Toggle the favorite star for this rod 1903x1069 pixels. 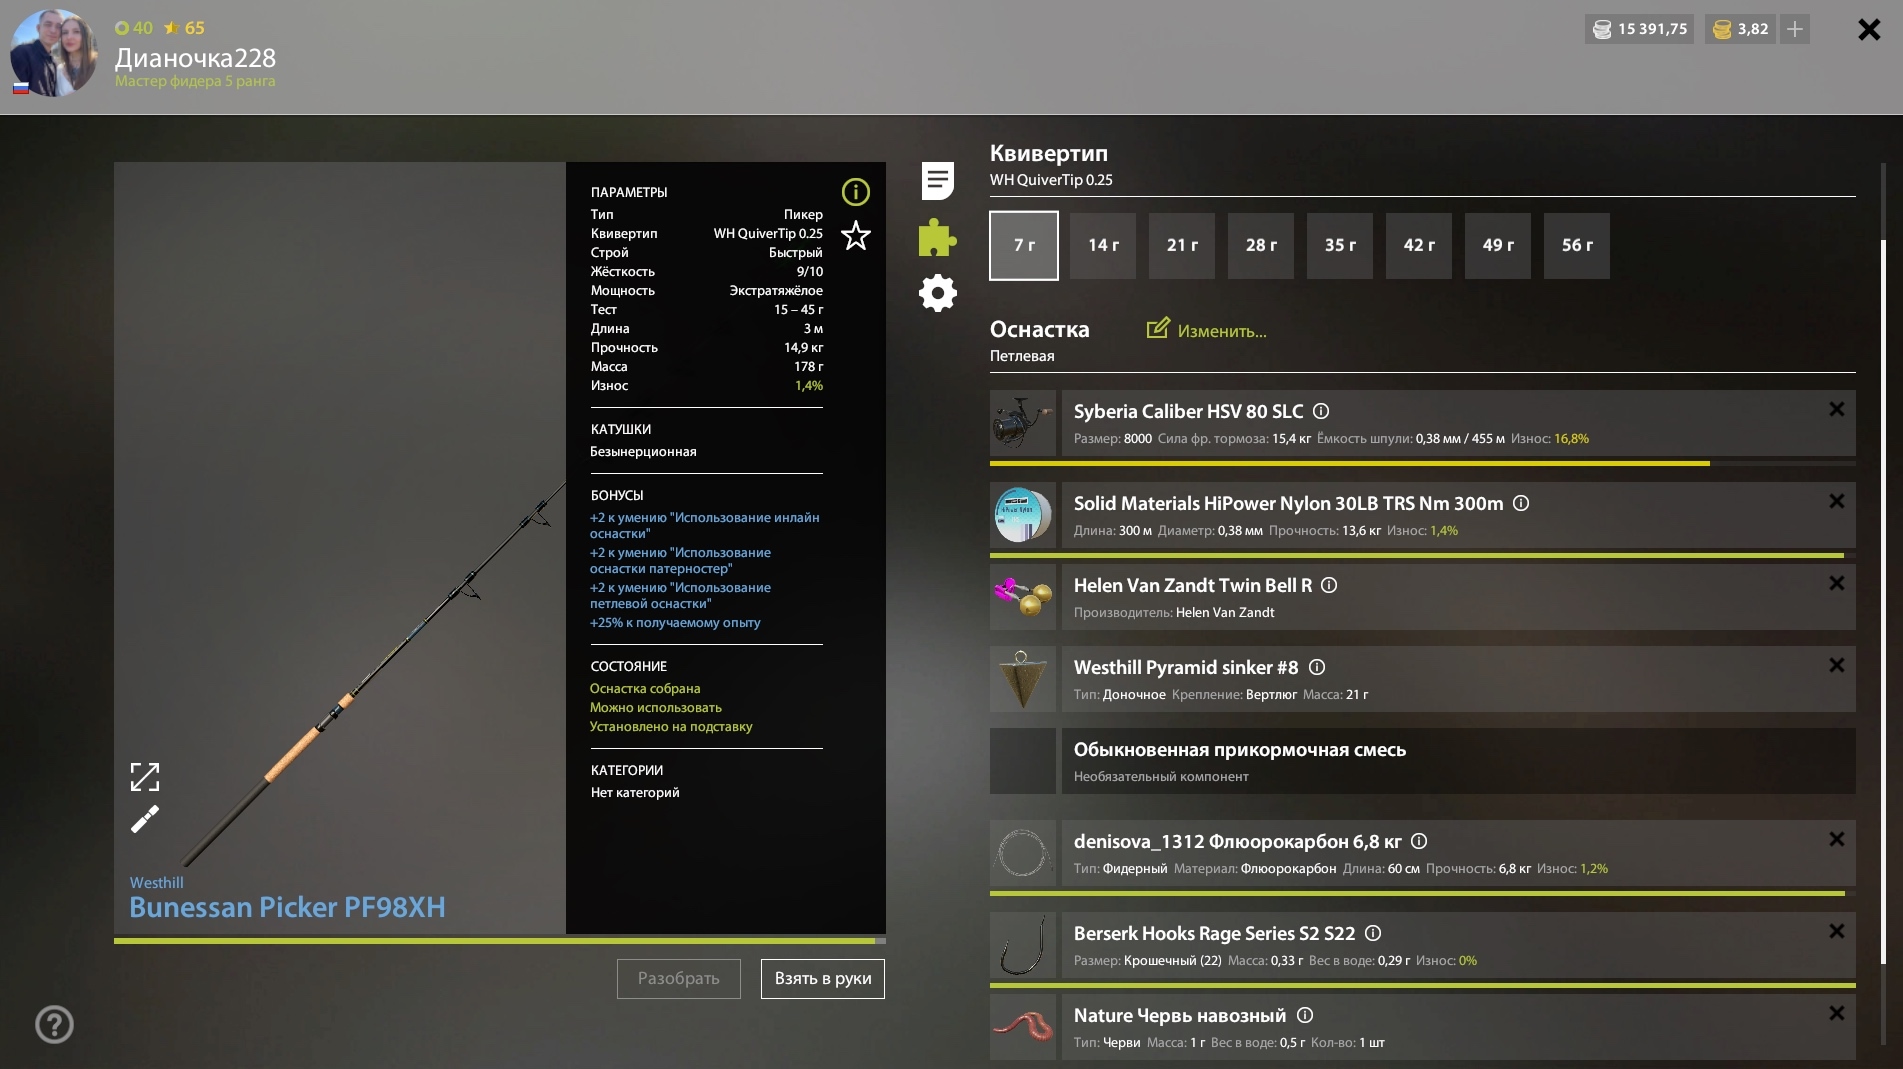855,236
